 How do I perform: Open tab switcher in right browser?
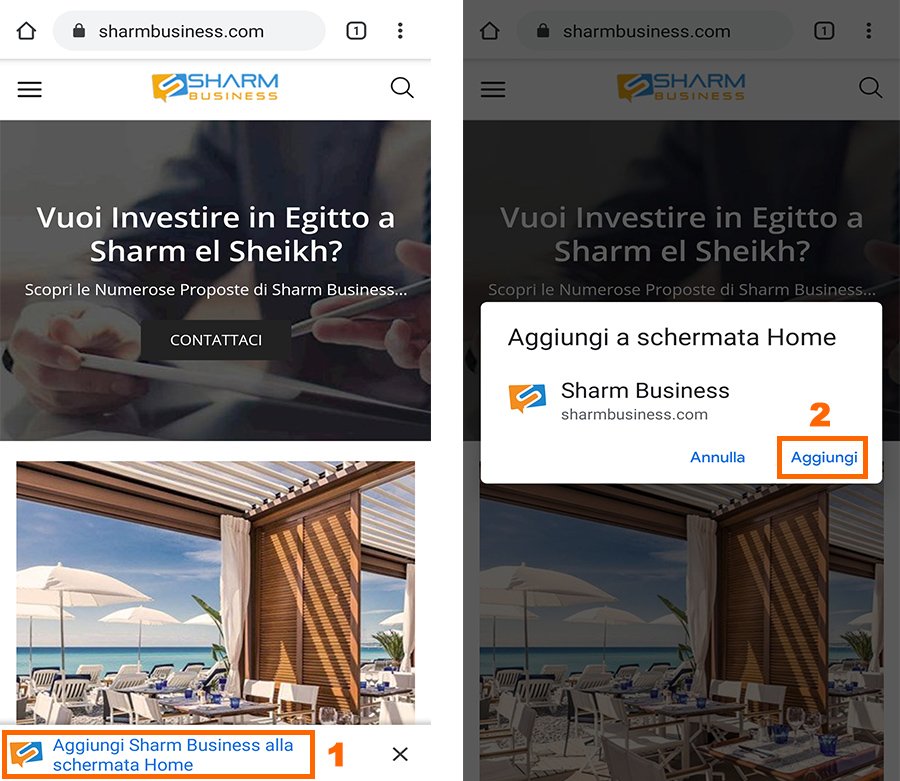824,30
